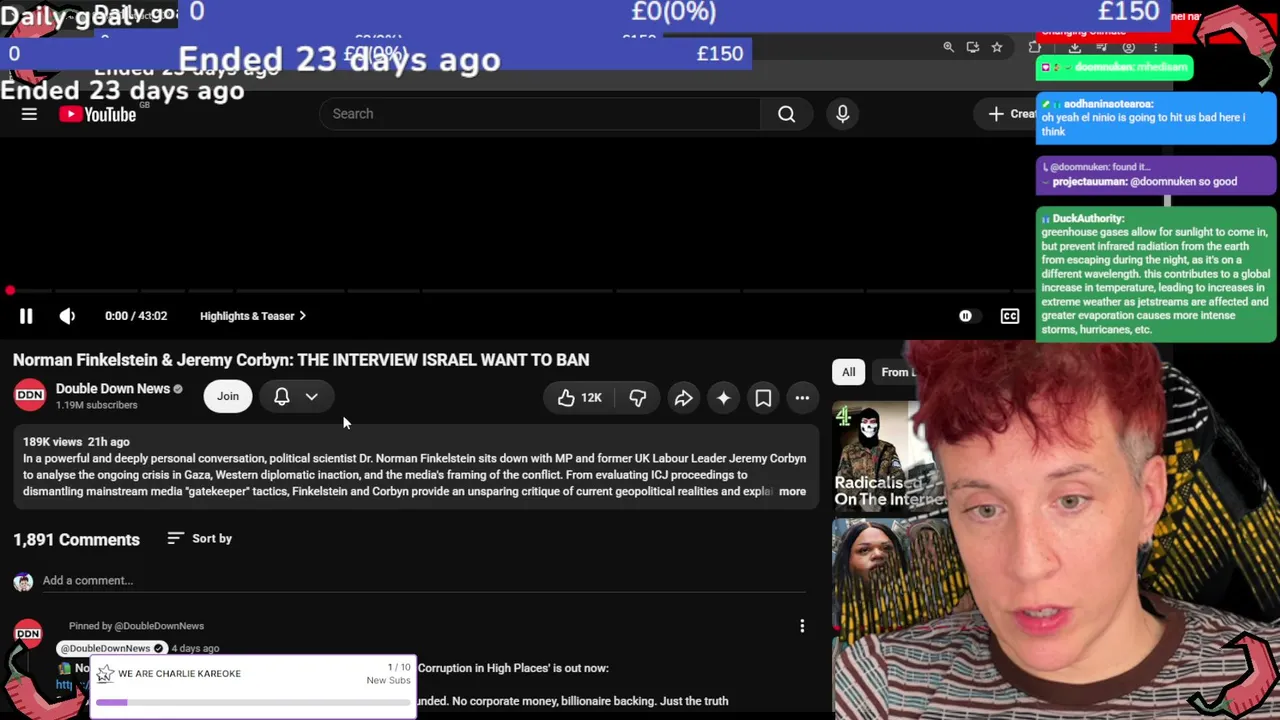The height and width of the screenshot is (720, 1280).
Task: Mute the video using the speaker icon
Action: pos(67,316)
